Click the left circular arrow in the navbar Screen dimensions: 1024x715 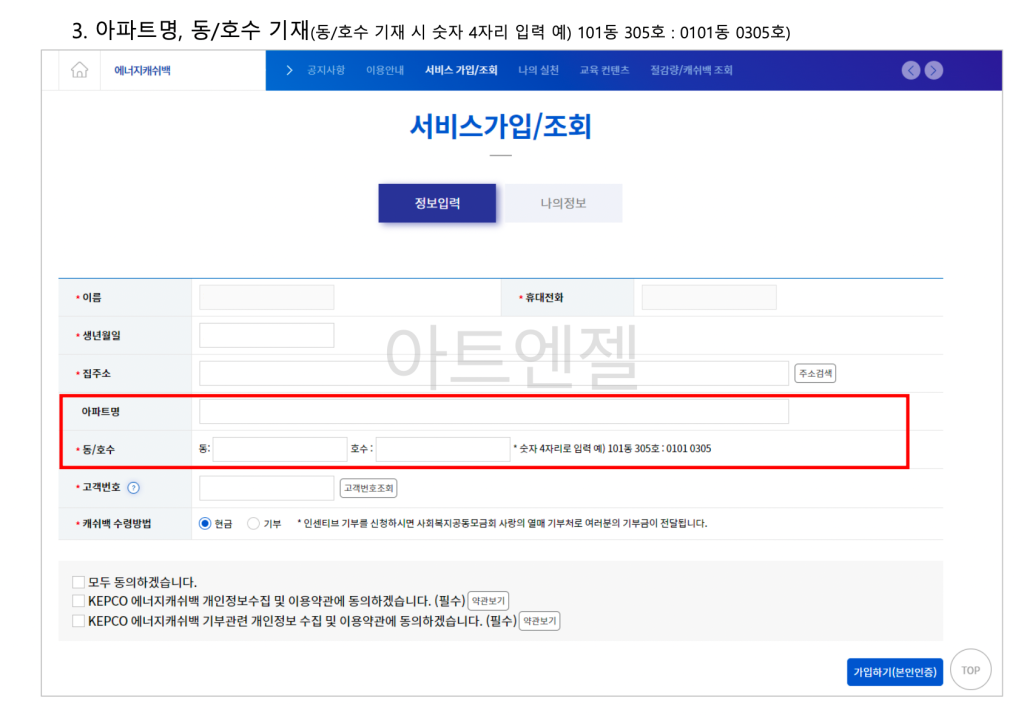[910, 70]
